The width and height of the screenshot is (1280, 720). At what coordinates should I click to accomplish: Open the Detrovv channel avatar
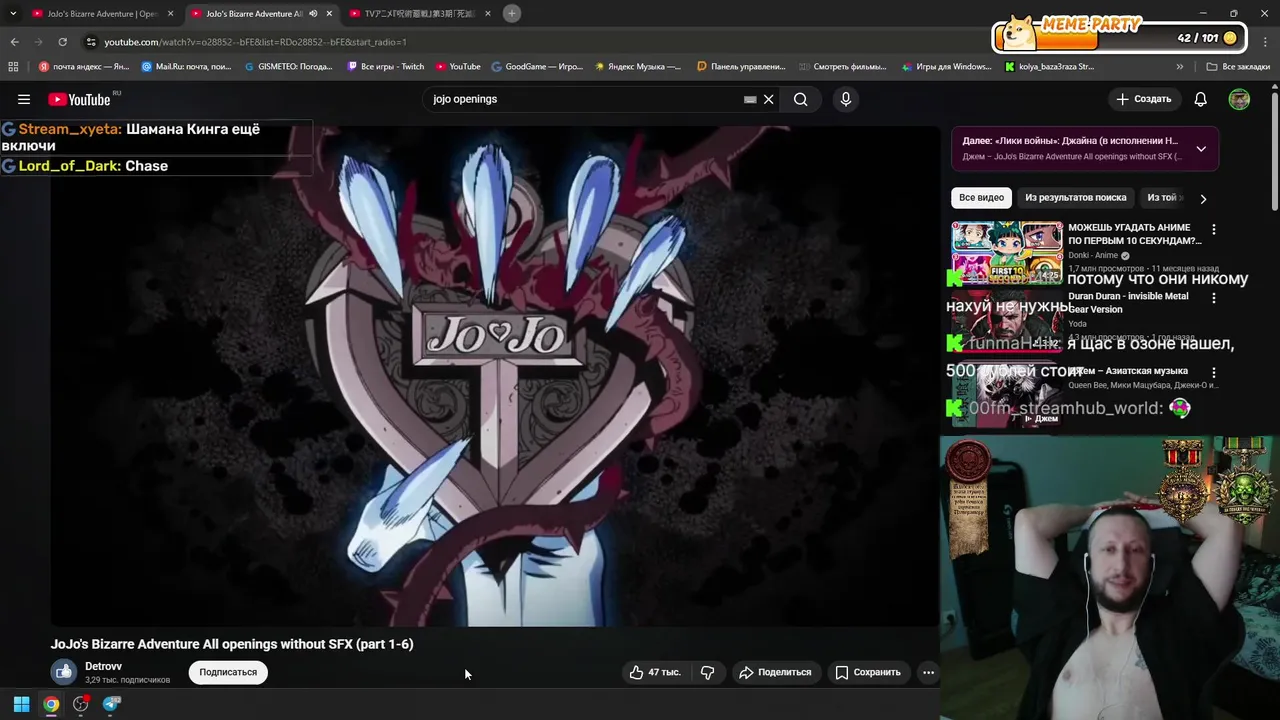[x=64, y=672]
